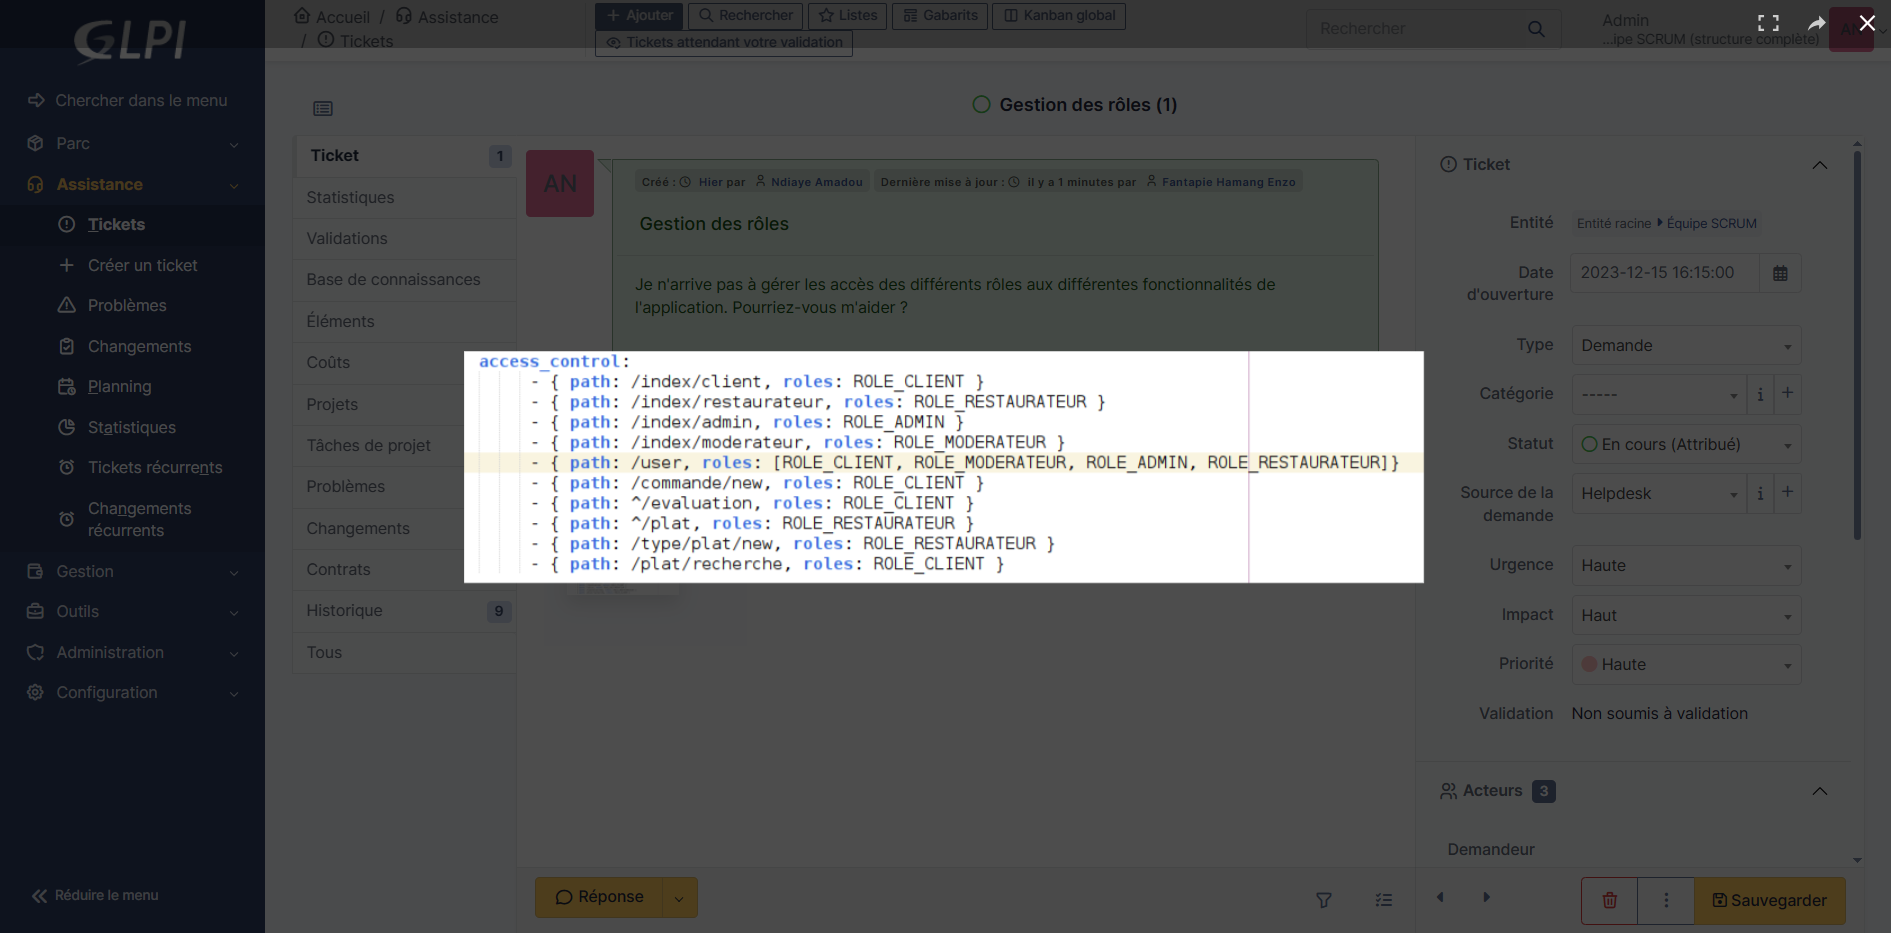Collapse the Ticket panel chevron
The image size is (1891, 933).
[1820, 165]
